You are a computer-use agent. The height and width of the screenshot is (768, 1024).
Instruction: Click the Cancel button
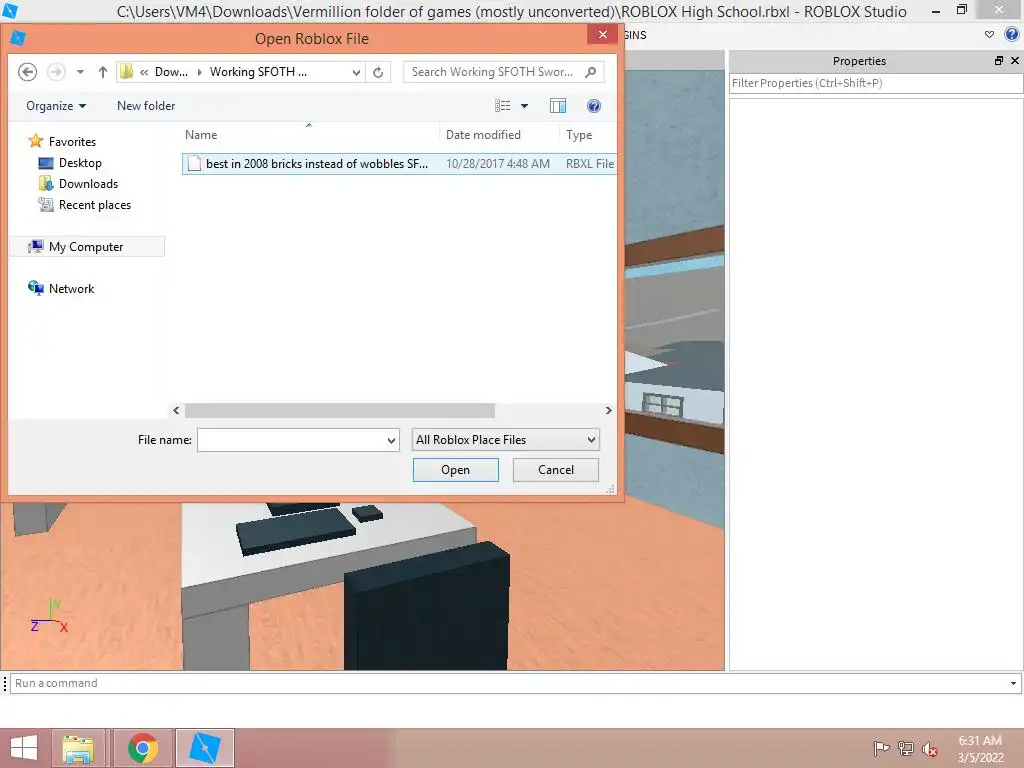pyautogui.click(x=556, y=470)
